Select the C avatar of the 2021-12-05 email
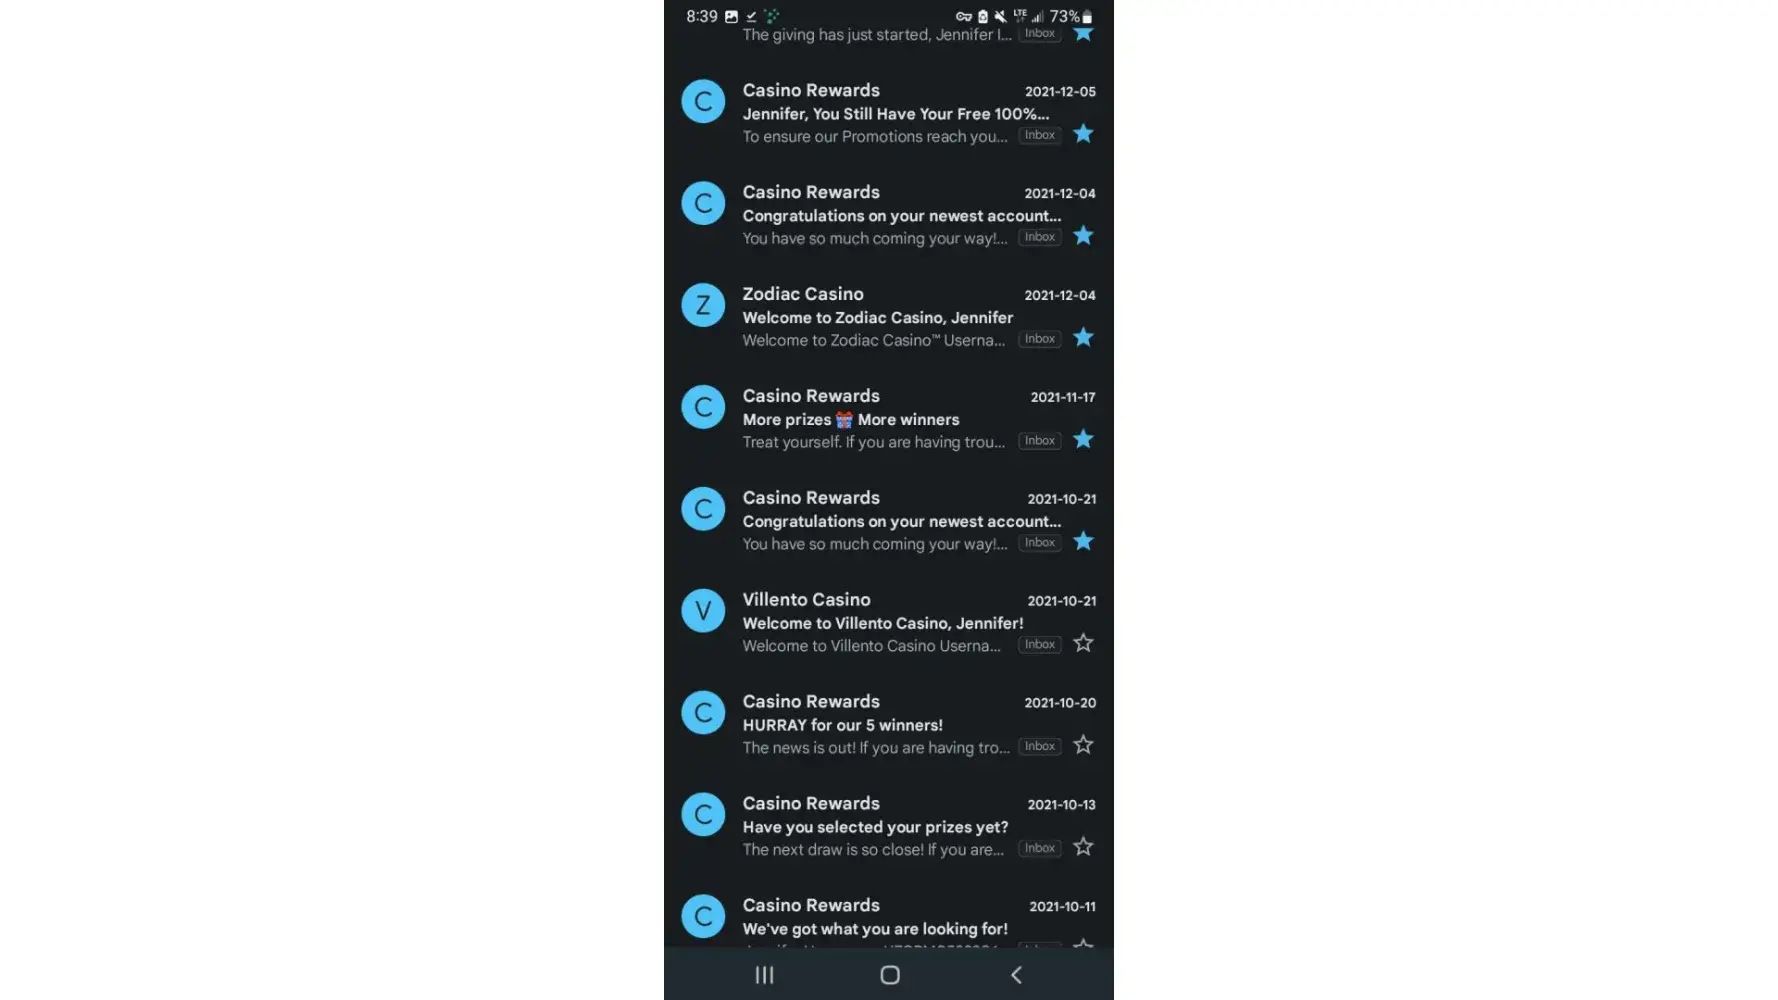Image resolution: width=1778 pixels, height=1000 pixels. click(703, 101)
